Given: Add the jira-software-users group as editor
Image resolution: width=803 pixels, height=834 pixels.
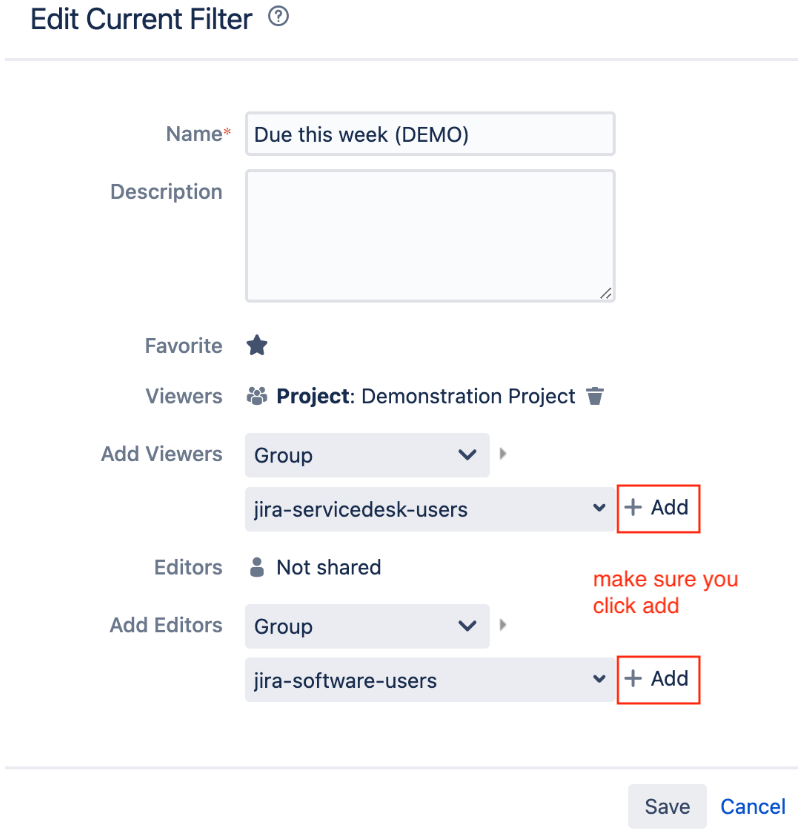Looking at the screenshot, I should [658, 679].
